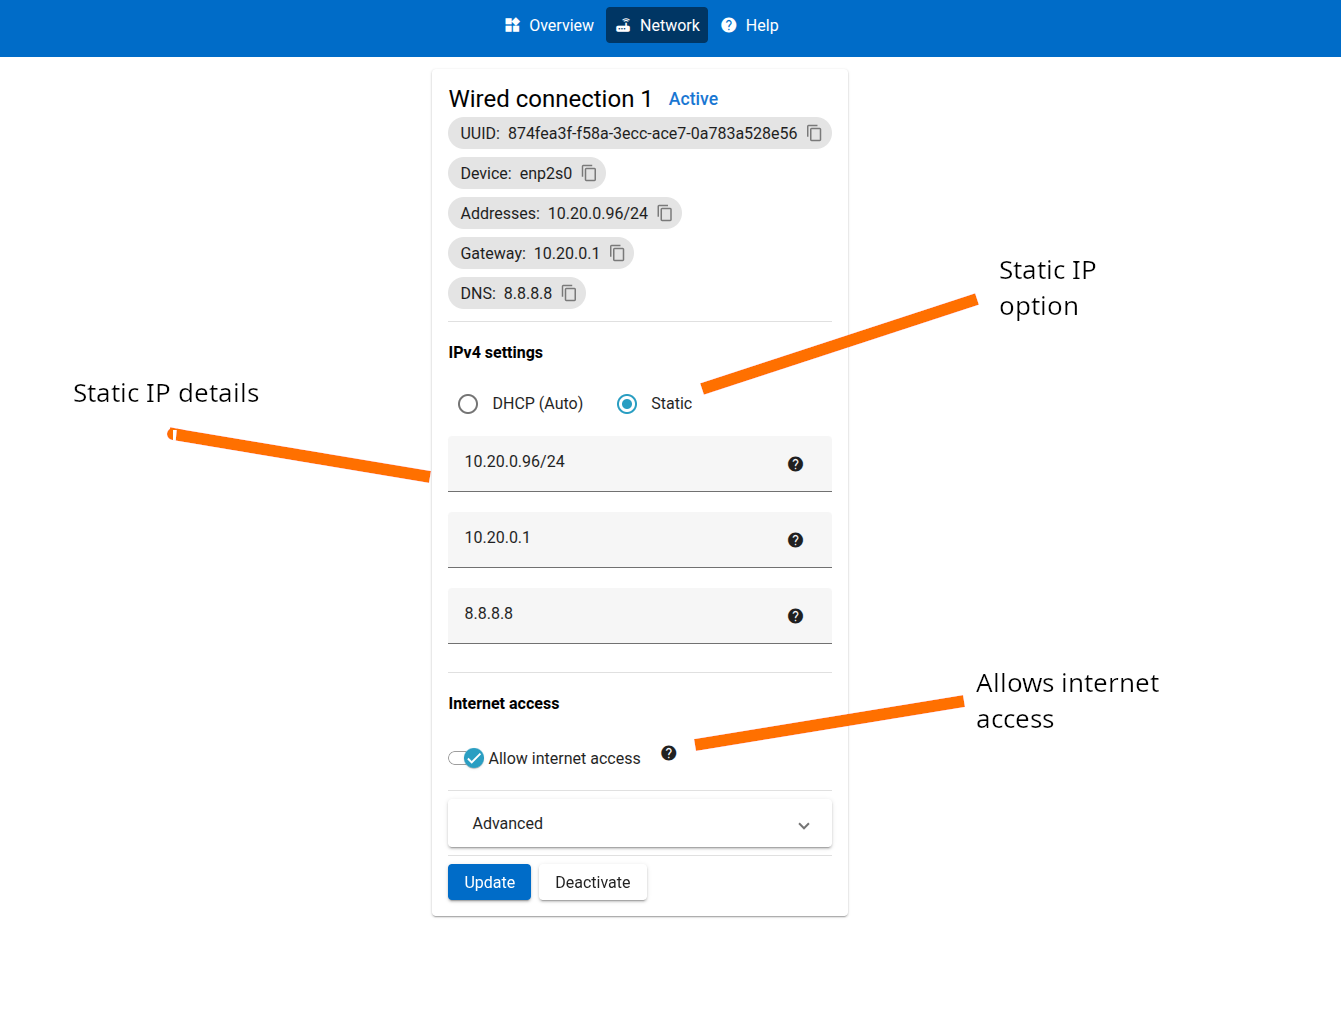Click the Advanced chevron arrow
Image resolution: width=1341 pixels, height=1019 pixels.
[x=804, y=825]
